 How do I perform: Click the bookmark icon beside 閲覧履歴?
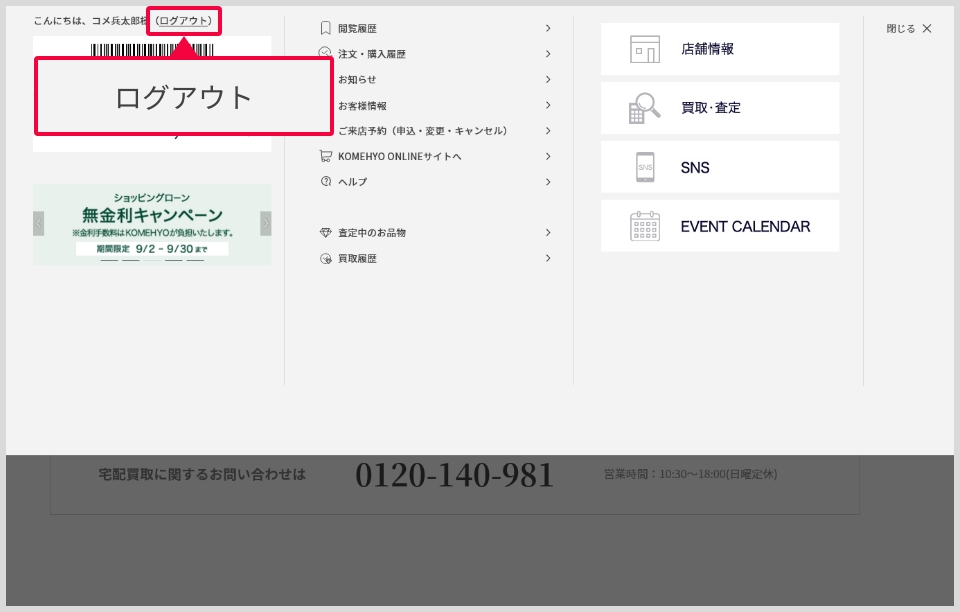coord(325,29)
